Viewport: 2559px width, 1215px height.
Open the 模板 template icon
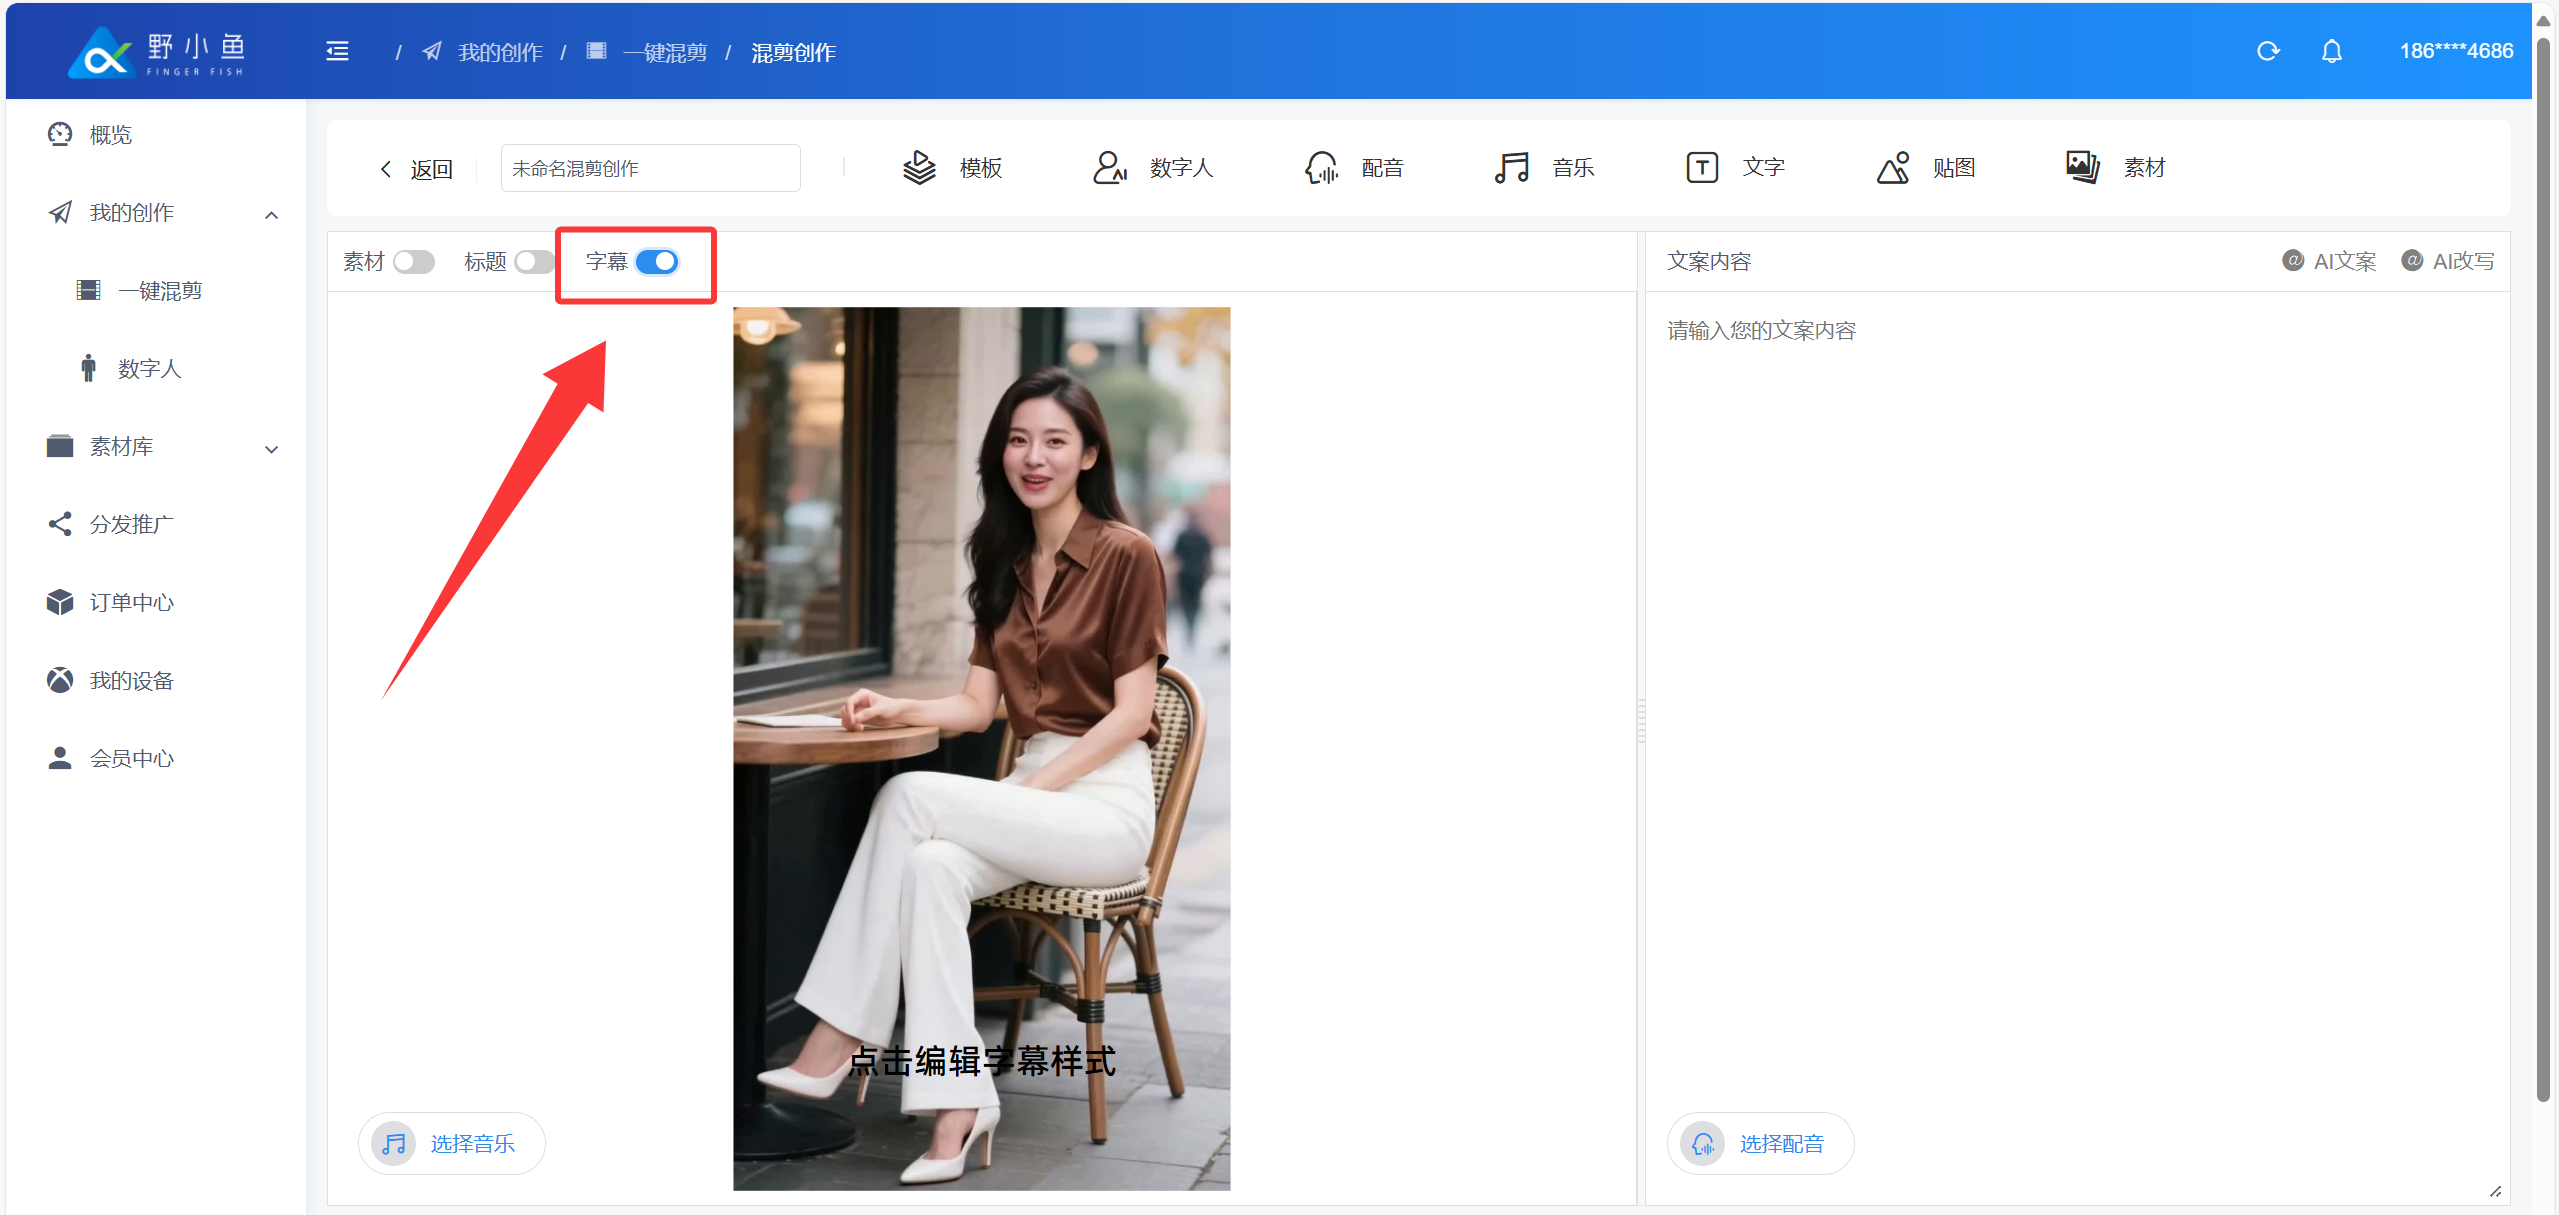[x=919, y=168]
